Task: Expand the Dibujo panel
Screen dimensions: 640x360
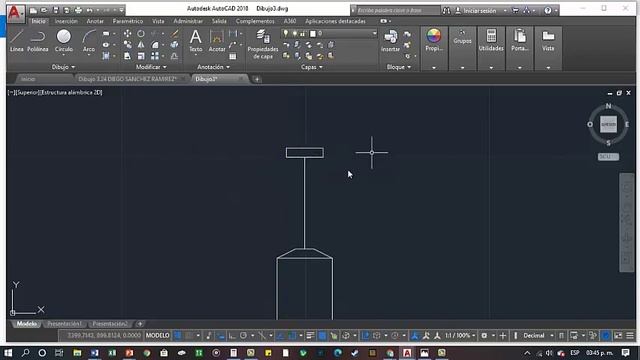Action: coord(63,67)
